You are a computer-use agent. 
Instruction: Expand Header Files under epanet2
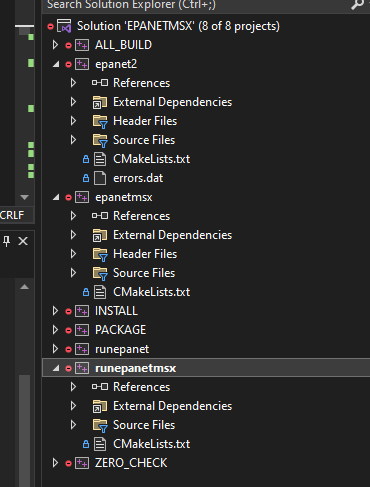[x=73, y=121]
